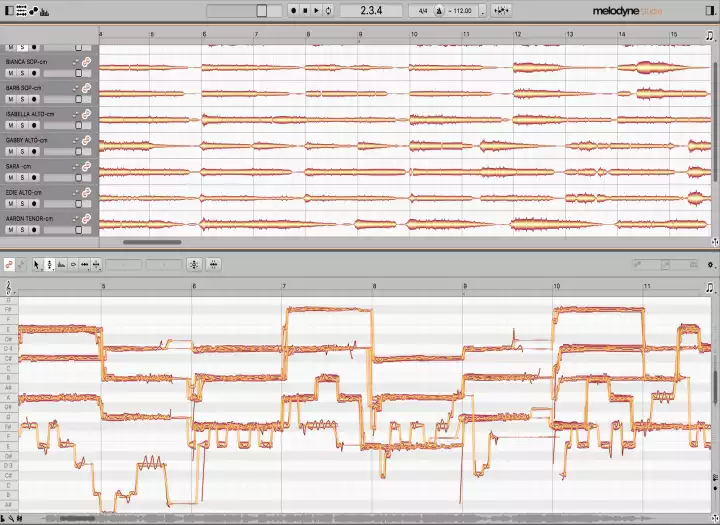Screen dimensions: 720x525
Task: Solo the EDIE ALTO-cm track
Action: click(x=22, y=204)
